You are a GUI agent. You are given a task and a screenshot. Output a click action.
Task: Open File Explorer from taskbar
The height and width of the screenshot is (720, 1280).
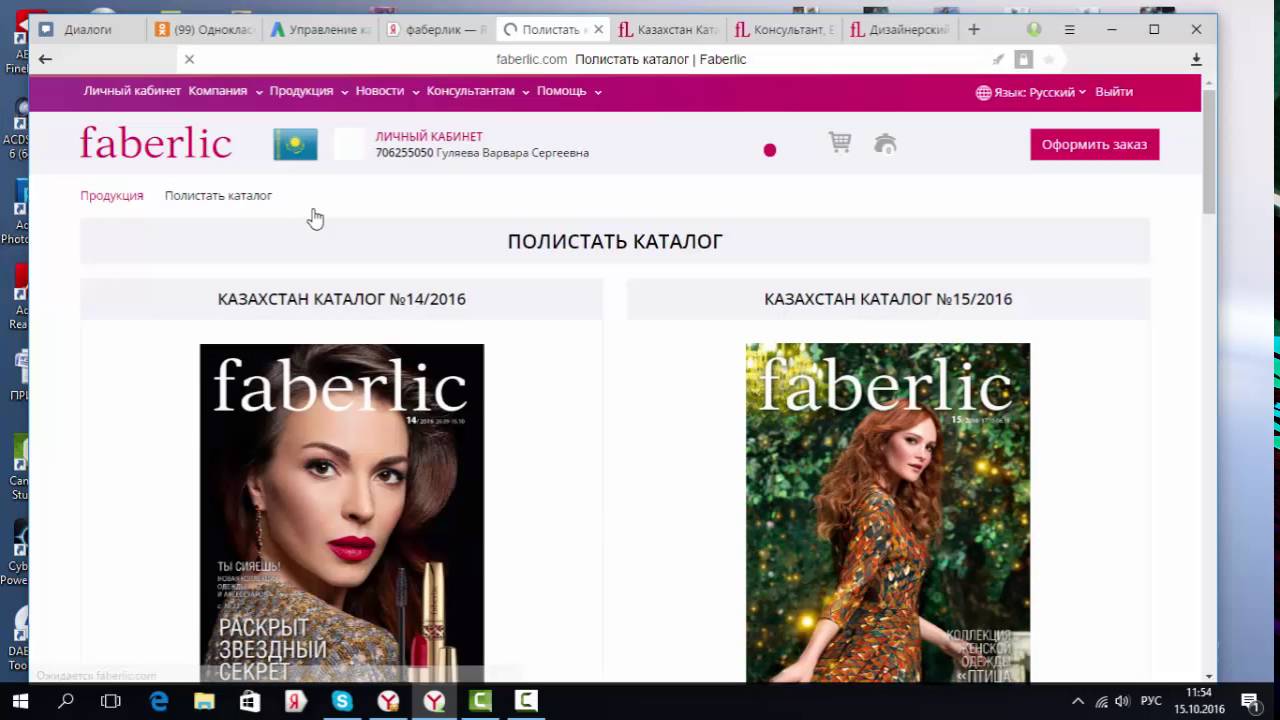click(204, 701)
